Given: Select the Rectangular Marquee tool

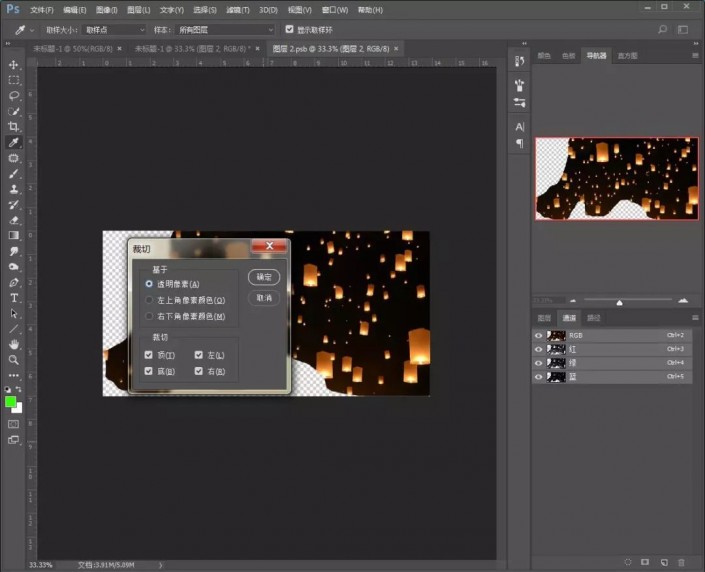Looking at the screenshot, I should [x=13, y=80].
